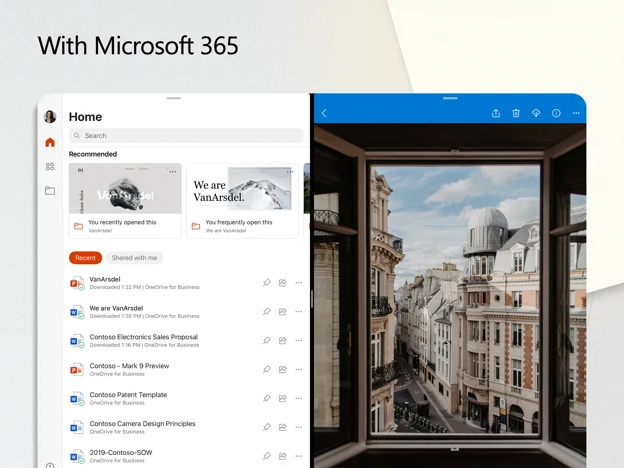Switch to Shared with me tab
Viewport: 624px width, 468px height.
[134, 258]
